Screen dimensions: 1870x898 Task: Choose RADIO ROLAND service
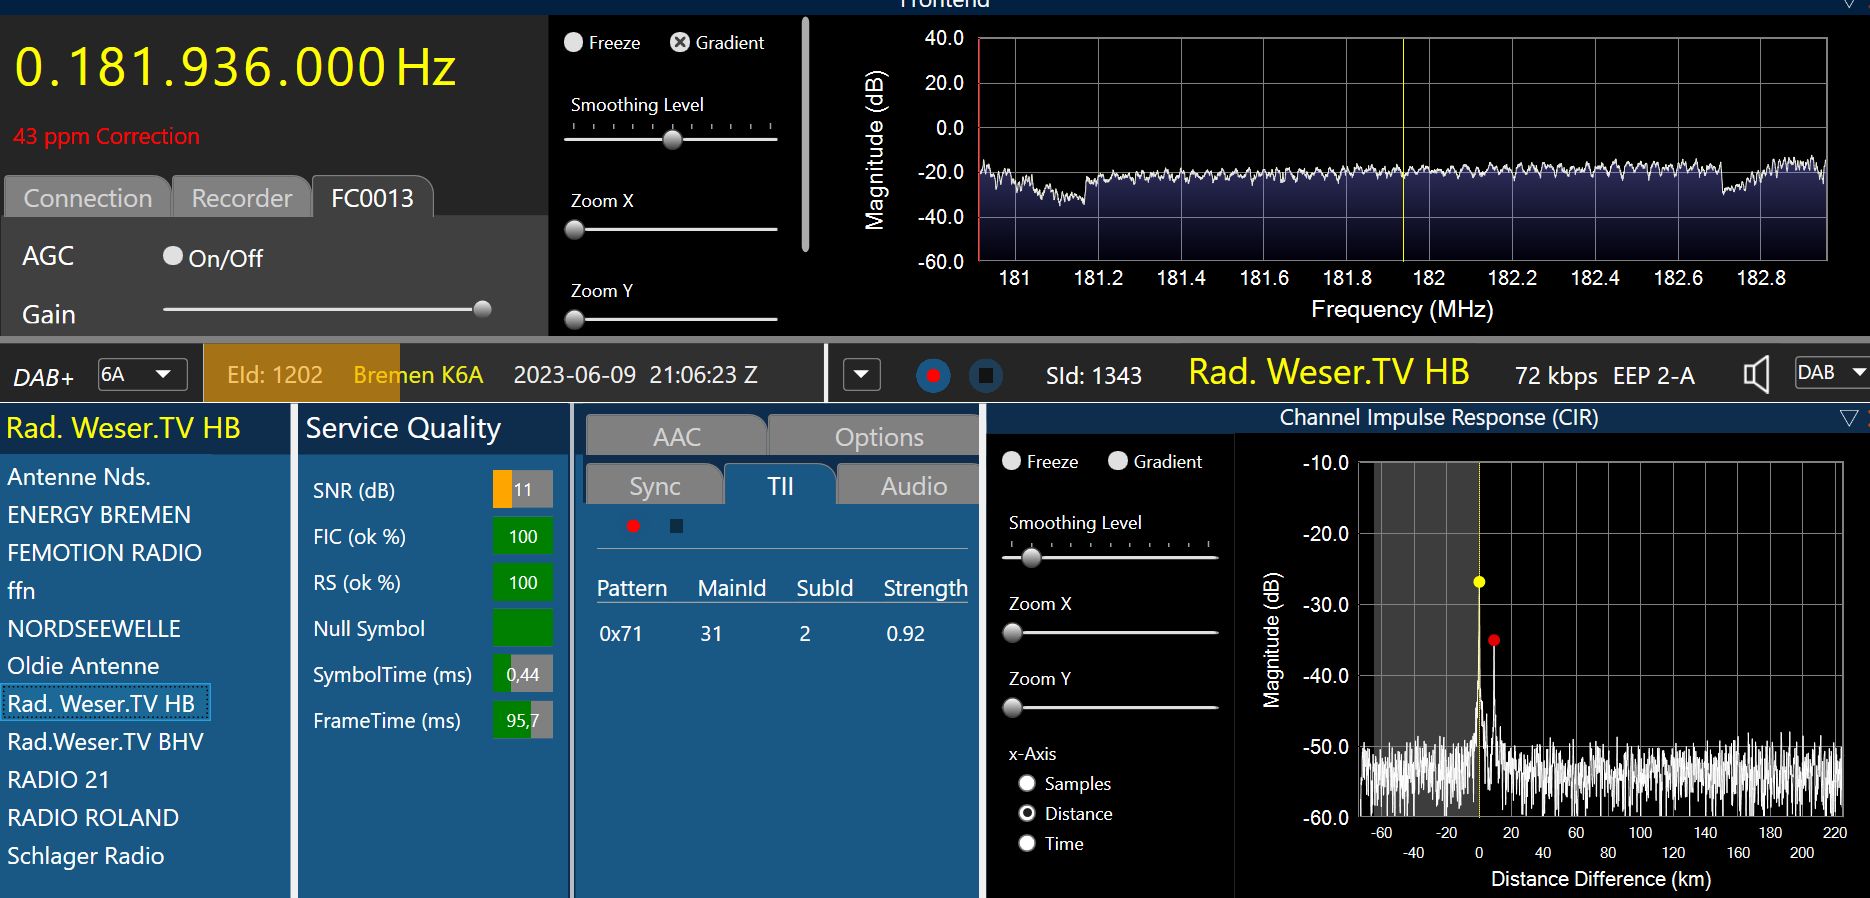click(93, 818)
